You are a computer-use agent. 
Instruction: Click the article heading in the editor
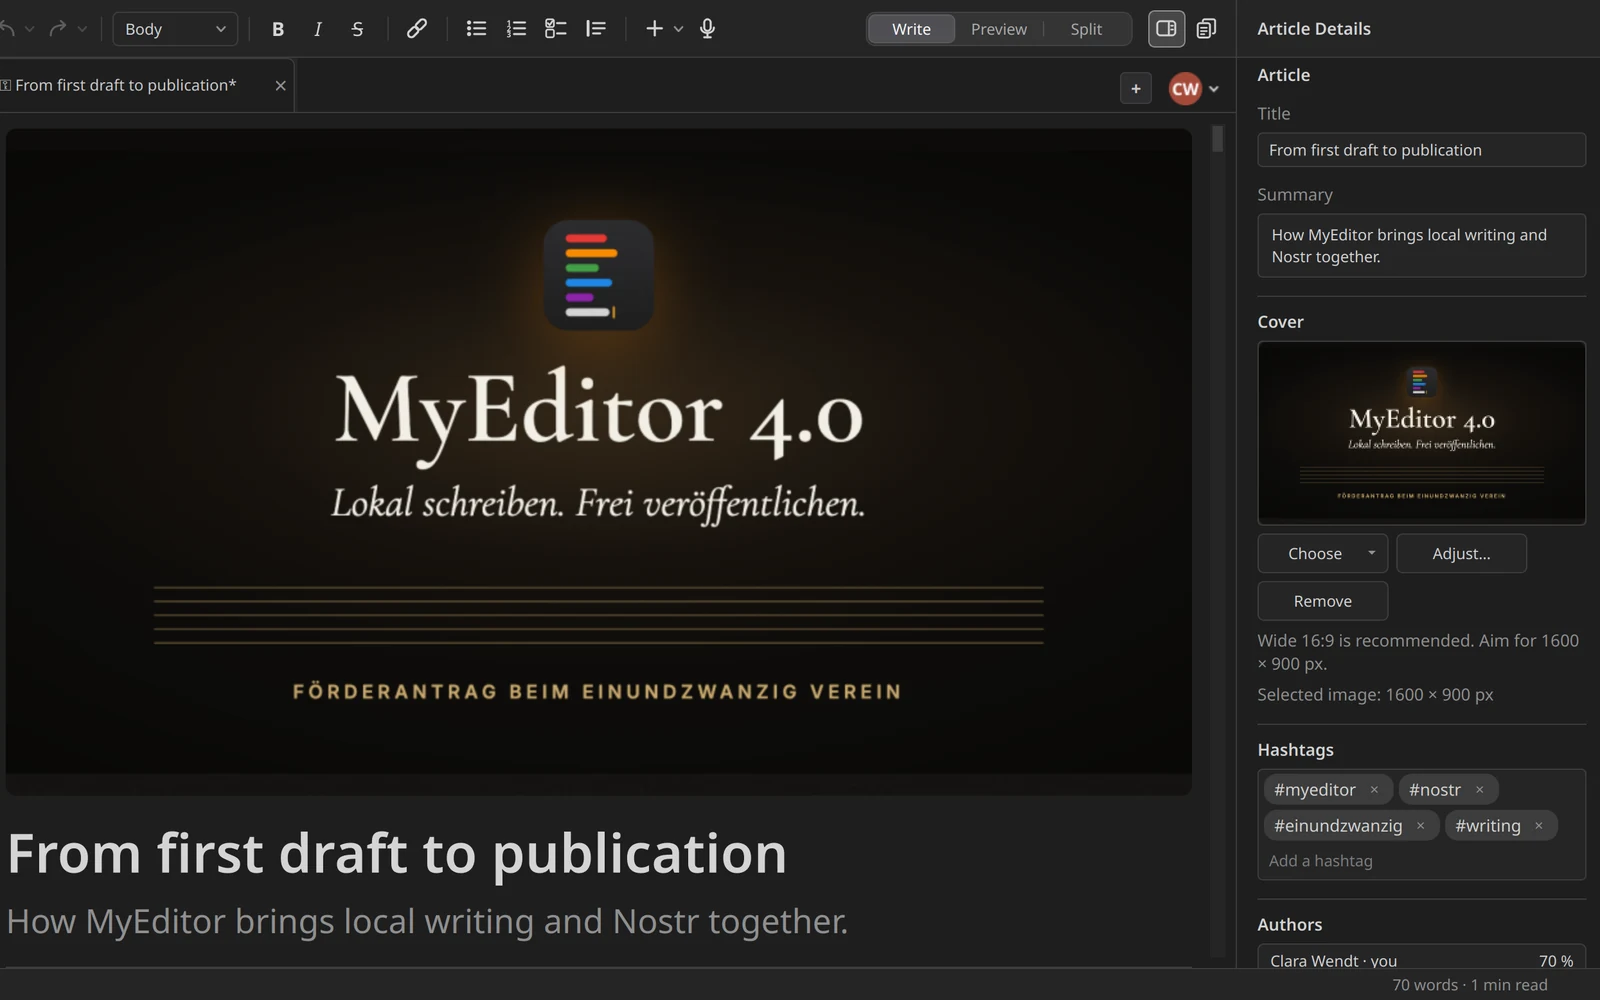(397, 853)
